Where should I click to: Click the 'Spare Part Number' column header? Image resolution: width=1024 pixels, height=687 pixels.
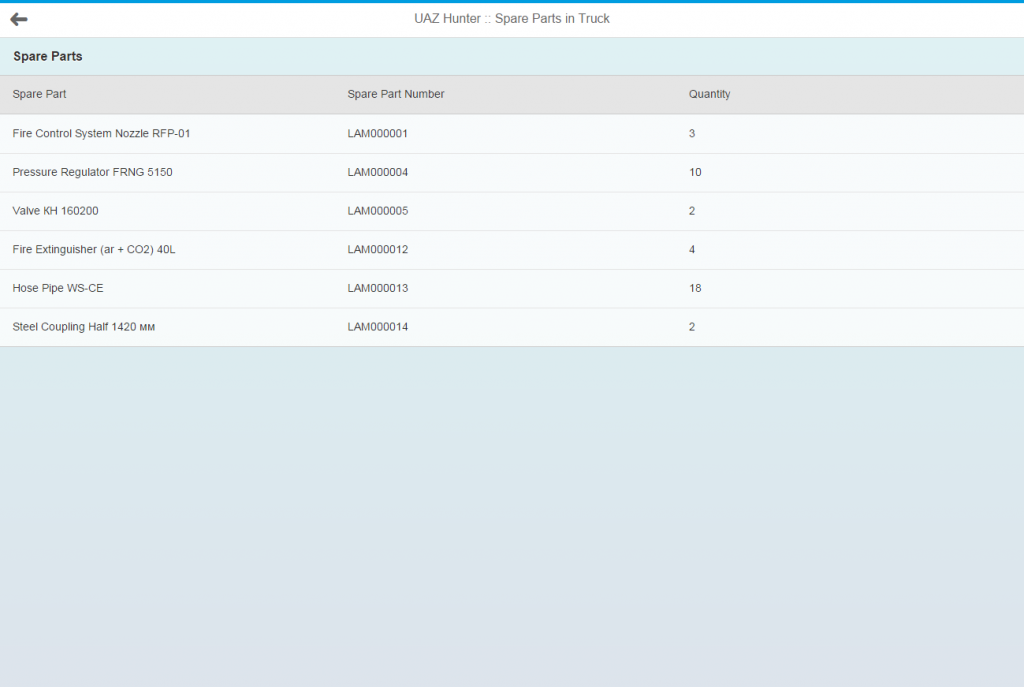(396, 94)
